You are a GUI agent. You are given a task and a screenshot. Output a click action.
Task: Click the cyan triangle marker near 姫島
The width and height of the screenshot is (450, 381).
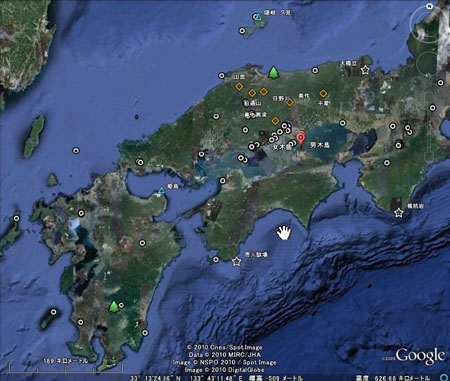(x=161, y=190)
